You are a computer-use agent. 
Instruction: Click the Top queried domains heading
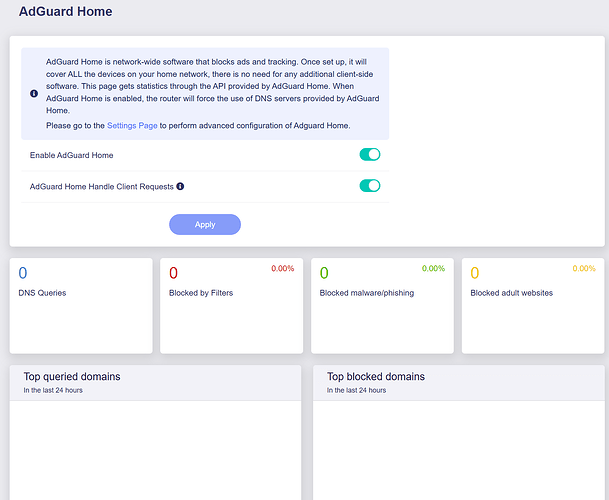tap(72, 377)
